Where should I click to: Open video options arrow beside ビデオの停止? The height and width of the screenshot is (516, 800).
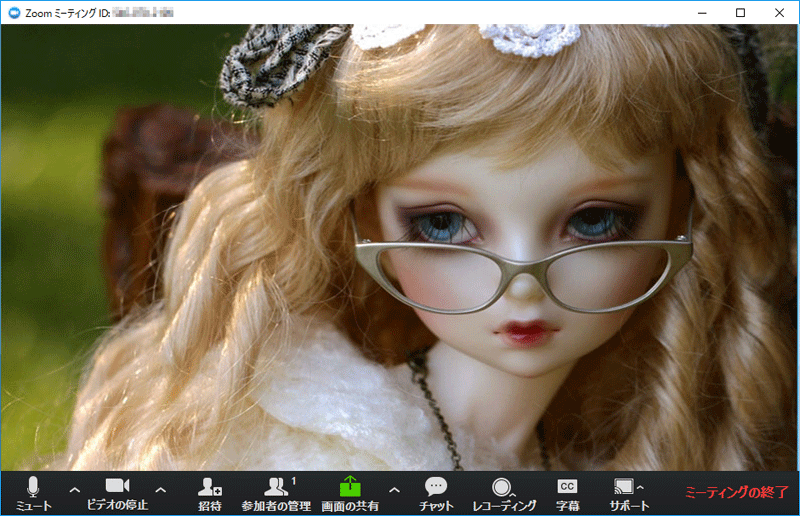tap(161, 489)
